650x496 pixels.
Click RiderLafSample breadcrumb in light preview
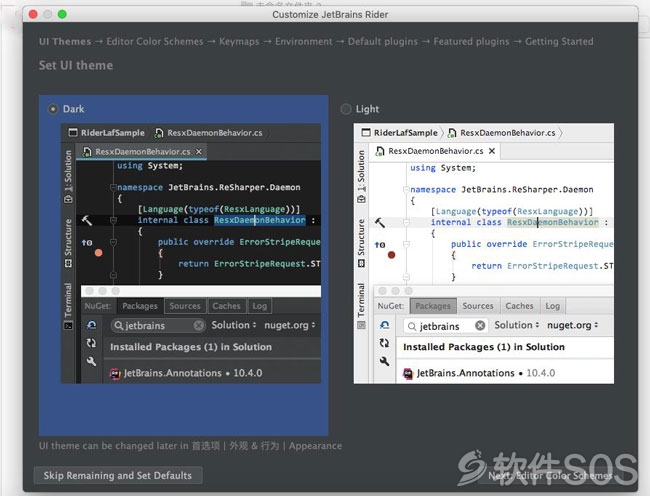click(400, 133)
